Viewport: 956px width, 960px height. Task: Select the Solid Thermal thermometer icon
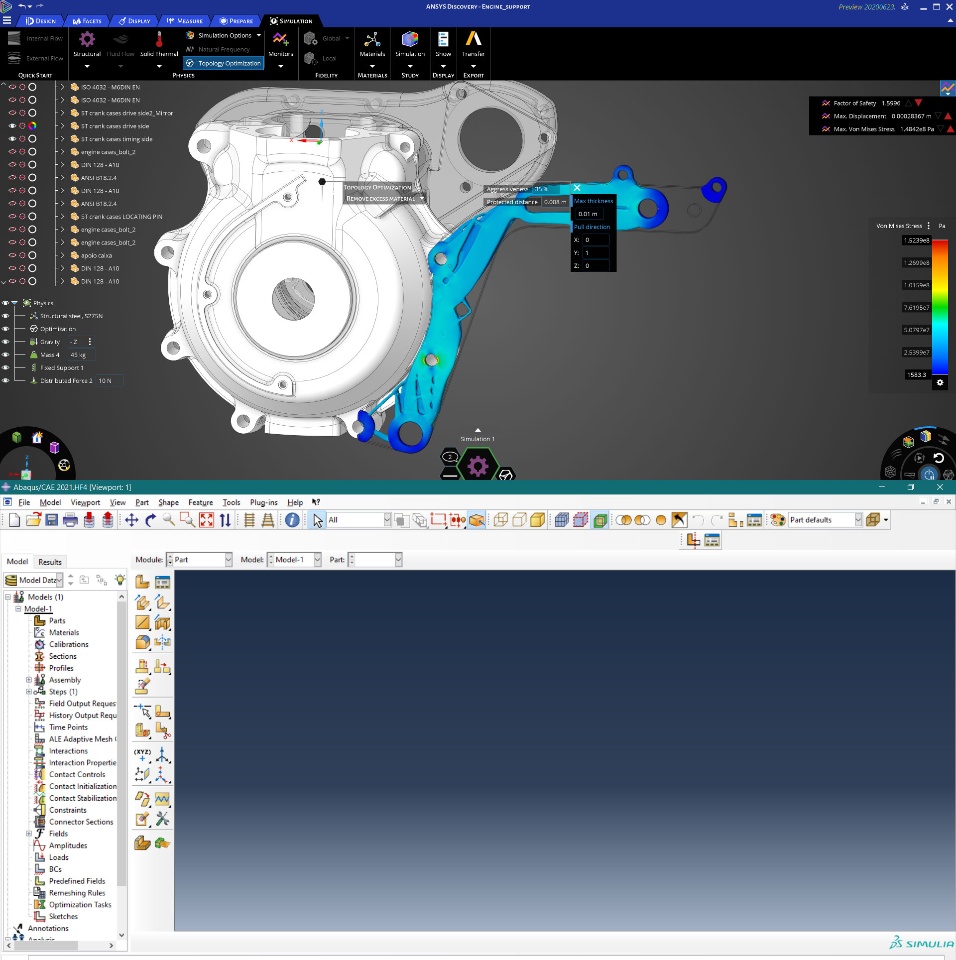tap(159, 40)
